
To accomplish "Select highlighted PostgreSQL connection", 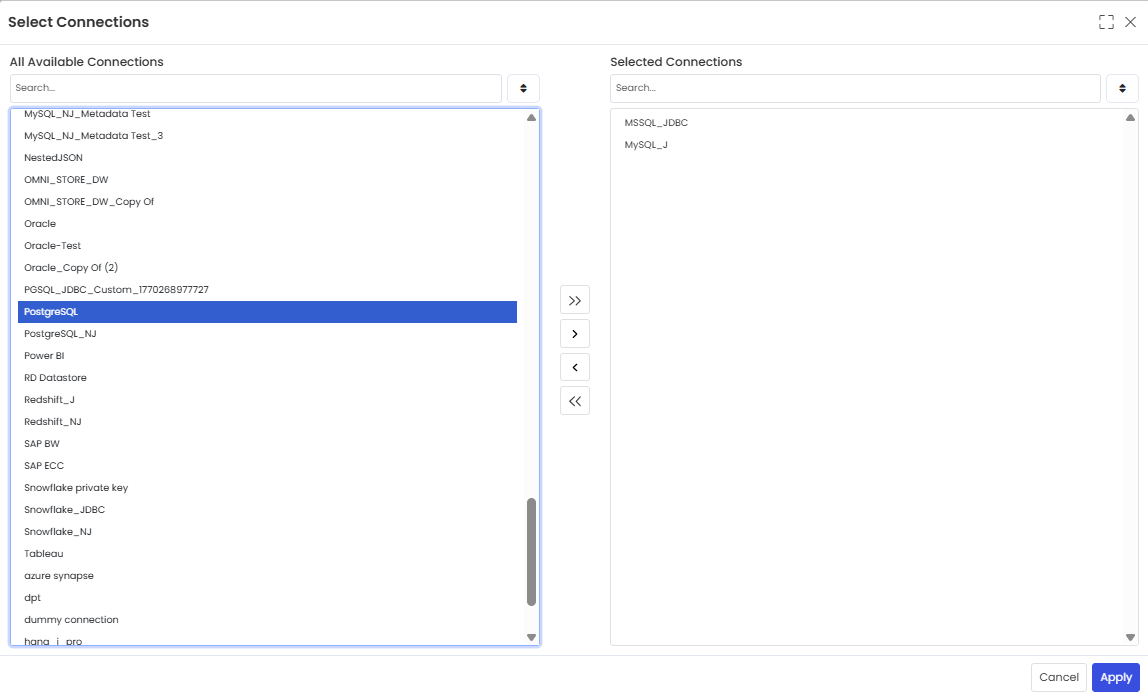I will [x=267, y=312].
